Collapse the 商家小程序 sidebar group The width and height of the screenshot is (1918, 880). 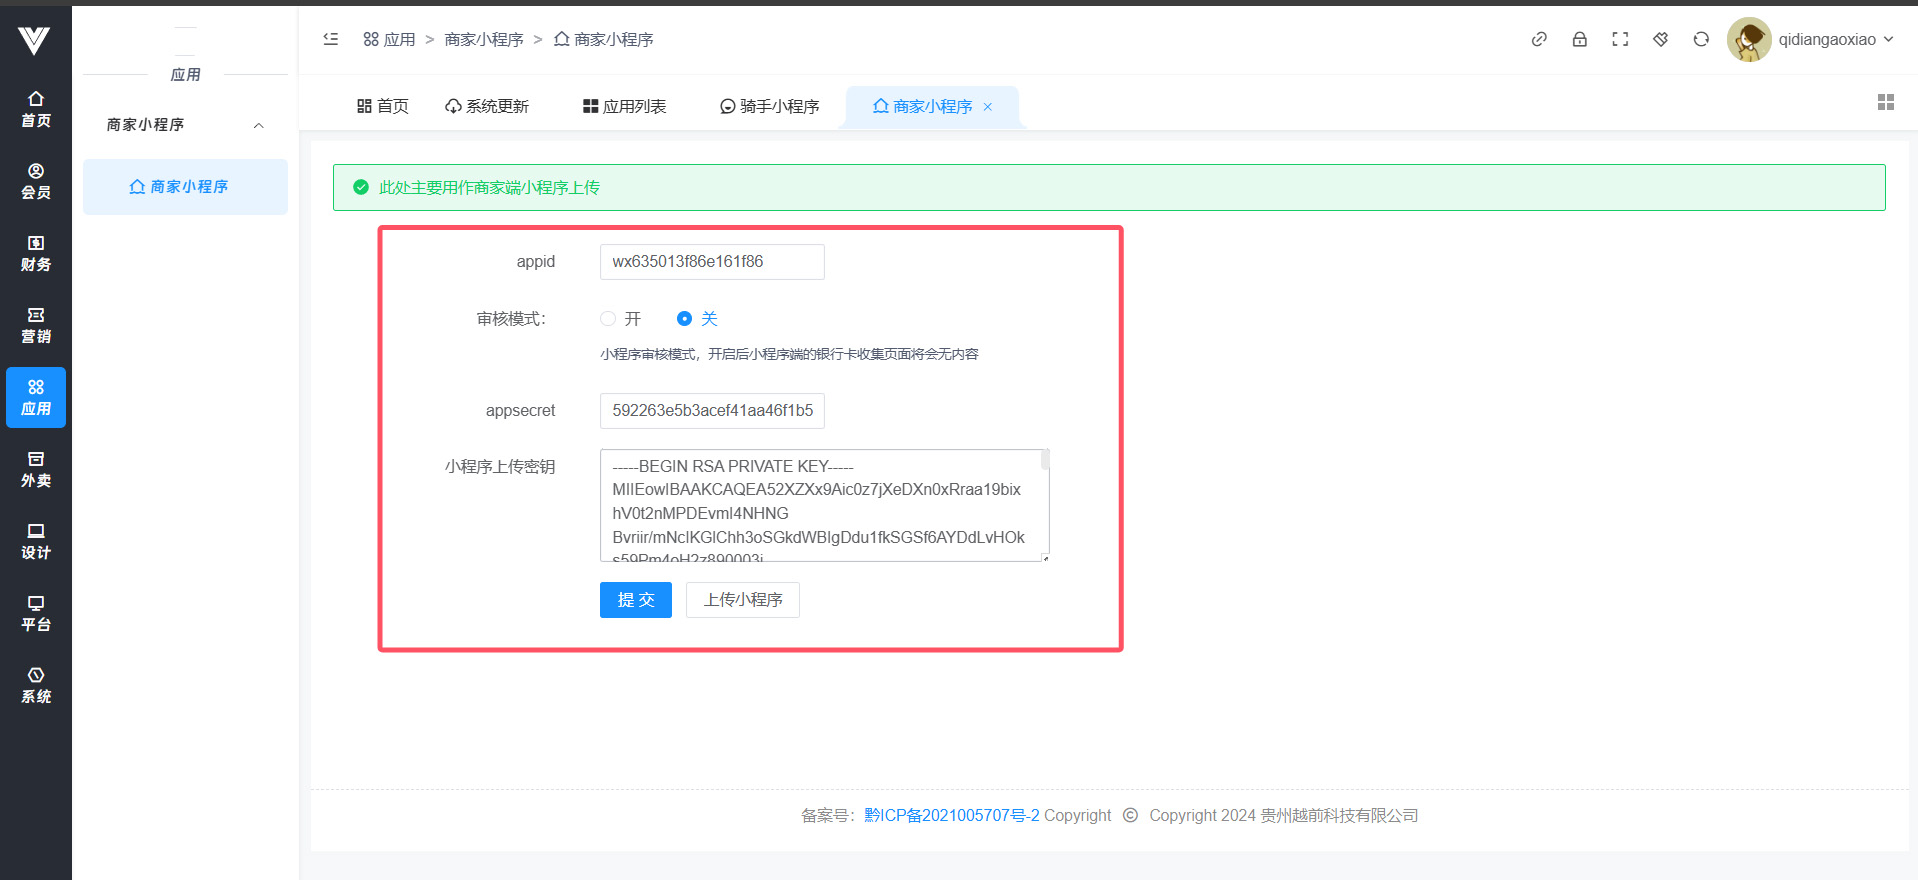pos(258,125)
